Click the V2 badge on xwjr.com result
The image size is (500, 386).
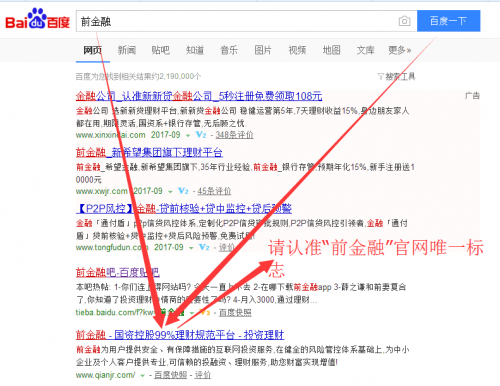pyautogui.click(x=183, y=191)
